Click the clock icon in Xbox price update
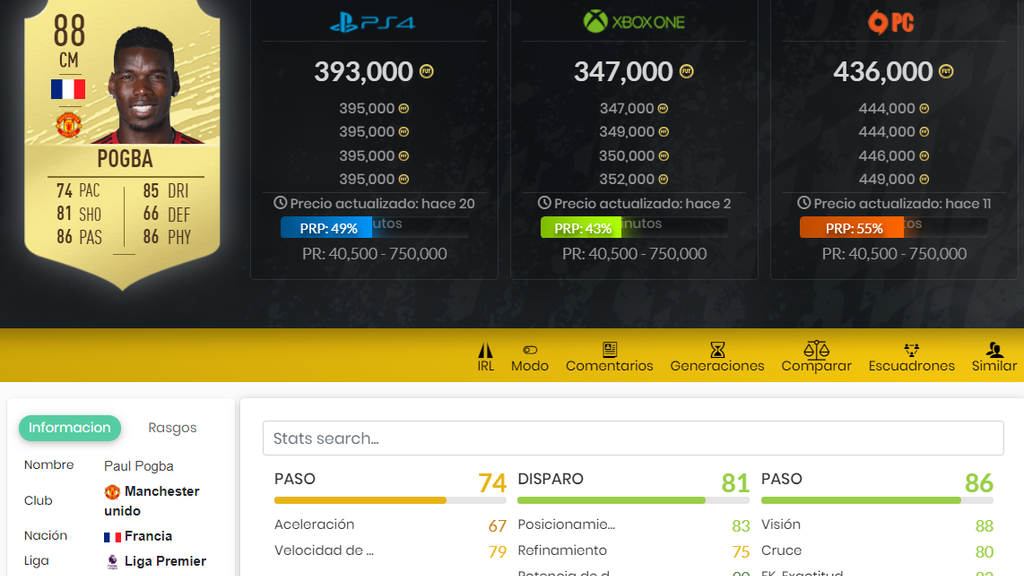1024x576 pixels. point(544,203)
